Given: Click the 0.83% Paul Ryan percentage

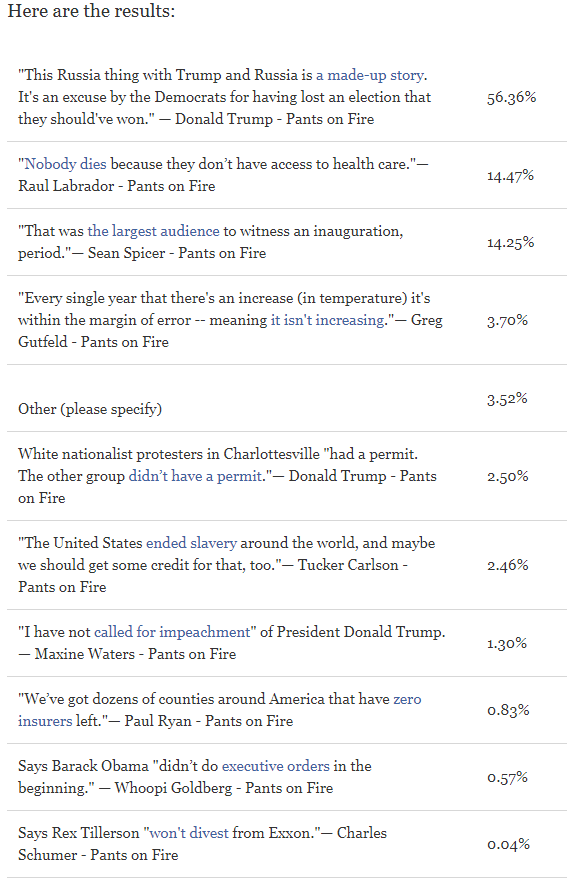Looking at the screenshot, I should (508, 710).
